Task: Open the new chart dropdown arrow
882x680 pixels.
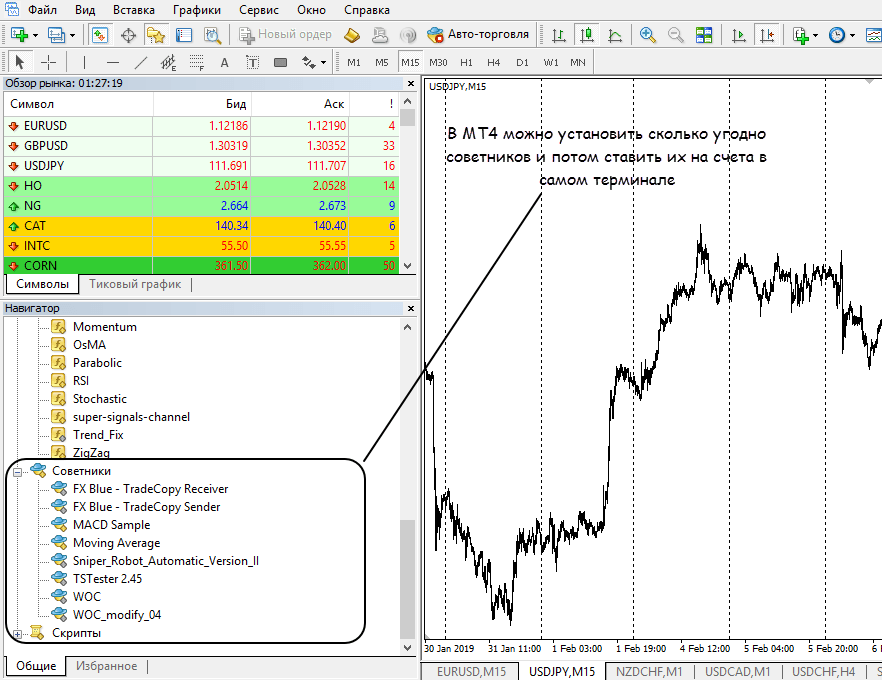Action: 36,35
